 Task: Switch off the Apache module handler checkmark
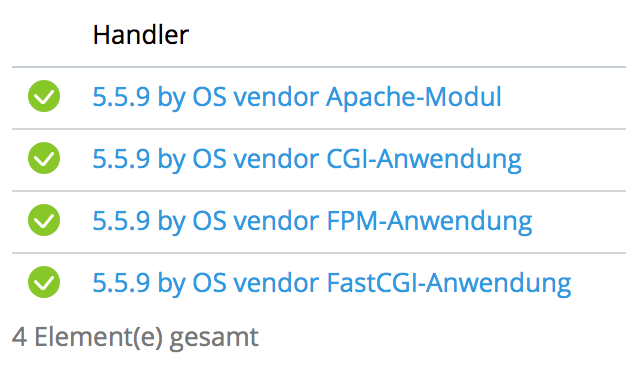tap(44, 96)
